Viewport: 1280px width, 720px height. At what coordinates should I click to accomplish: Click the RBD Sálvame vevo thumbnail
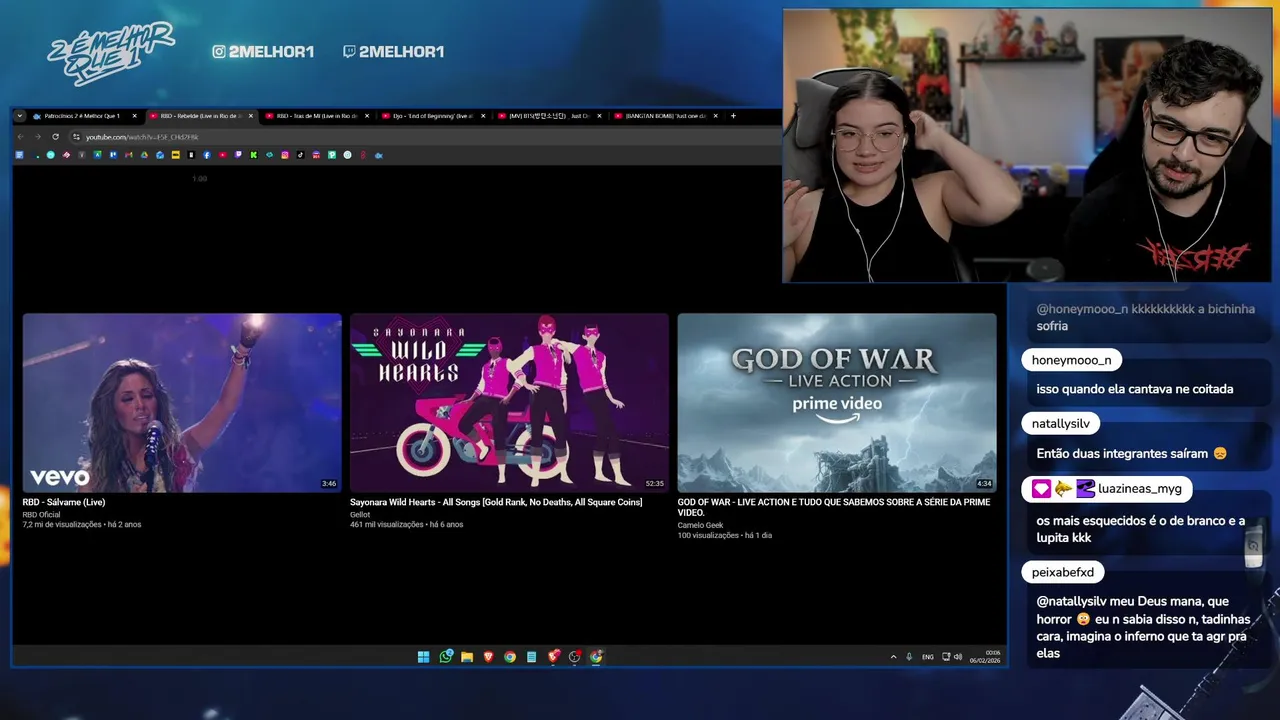click(182, 403)
